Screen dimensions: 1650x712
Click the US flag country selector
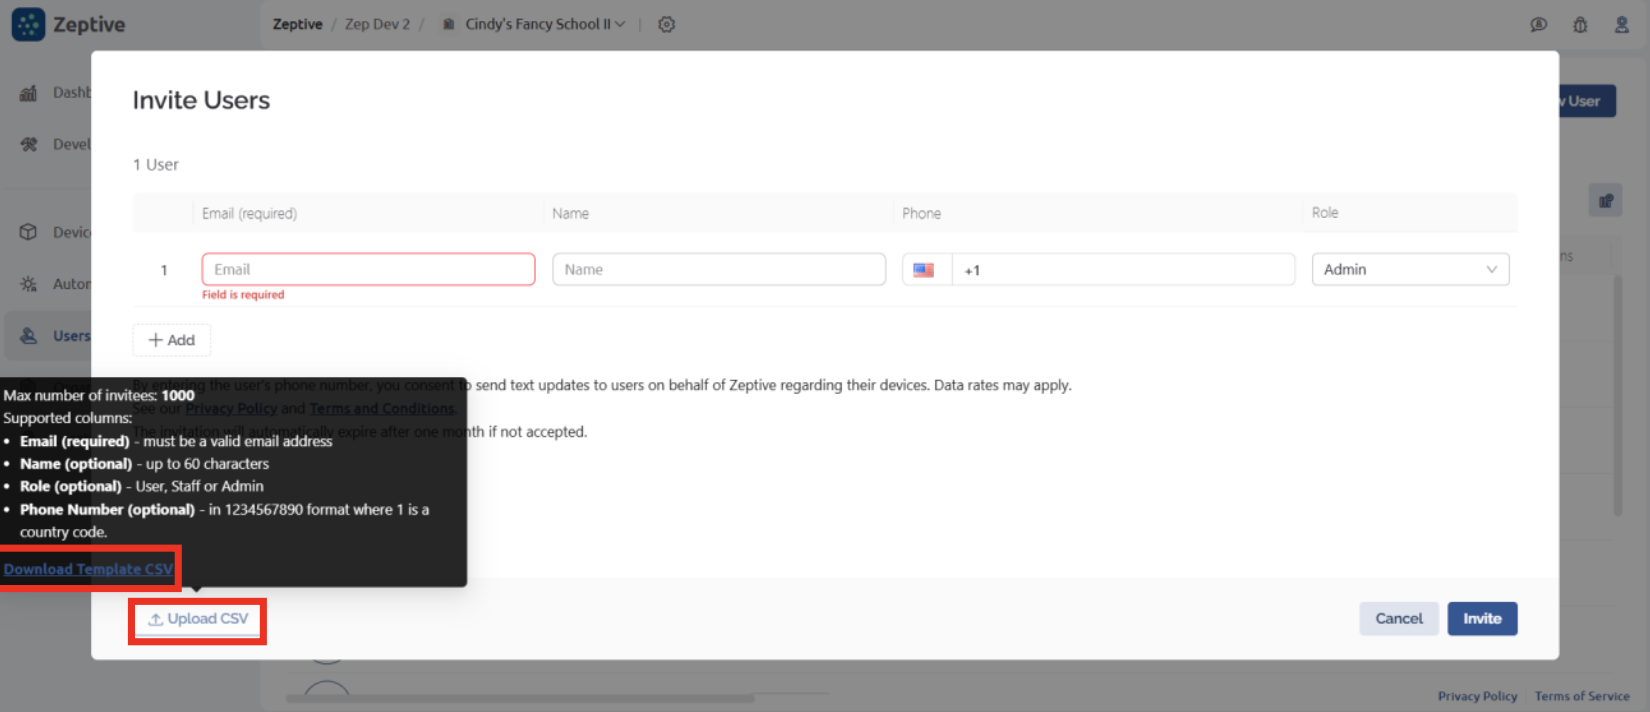[924, 270]
